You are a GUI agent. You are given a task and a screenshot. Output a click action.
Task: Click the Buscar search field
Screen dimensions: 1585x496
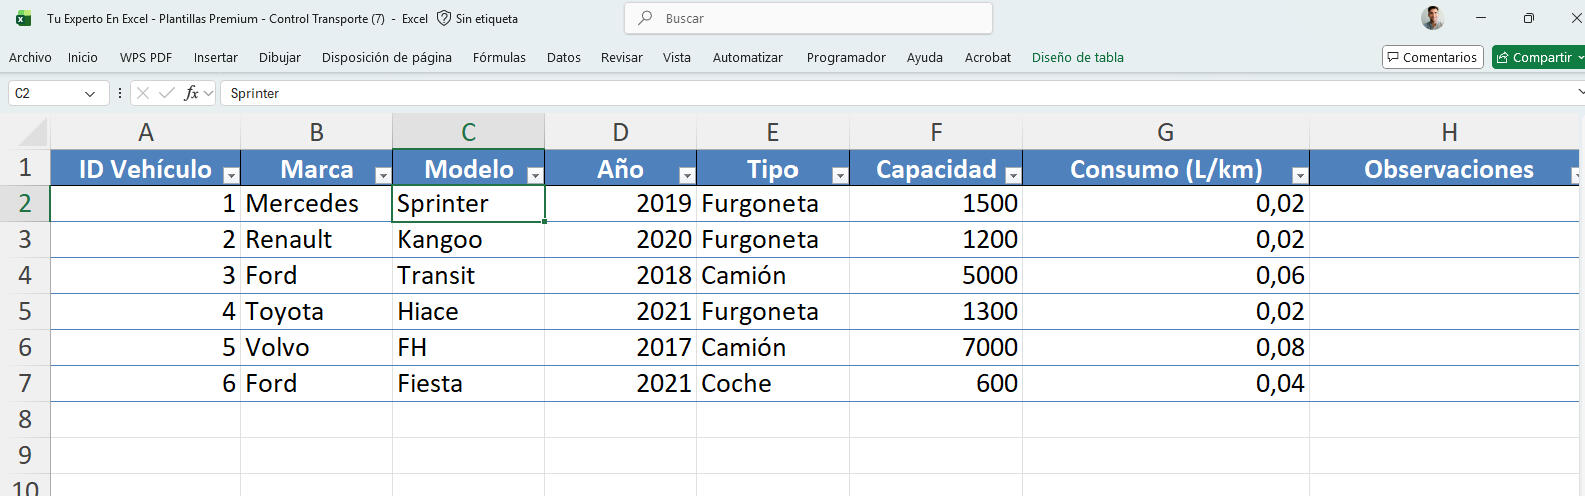tap(808, 18)
